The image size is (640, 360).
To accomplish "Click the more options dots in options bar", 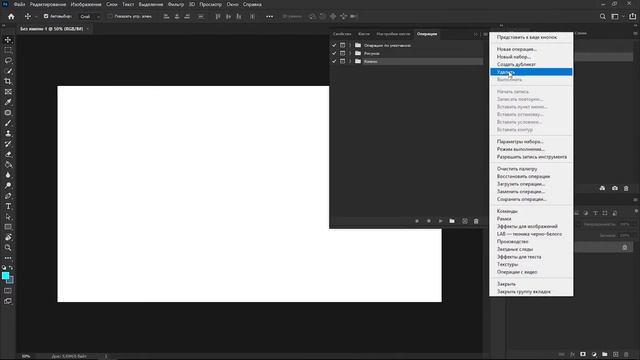I will pos(269,16).
